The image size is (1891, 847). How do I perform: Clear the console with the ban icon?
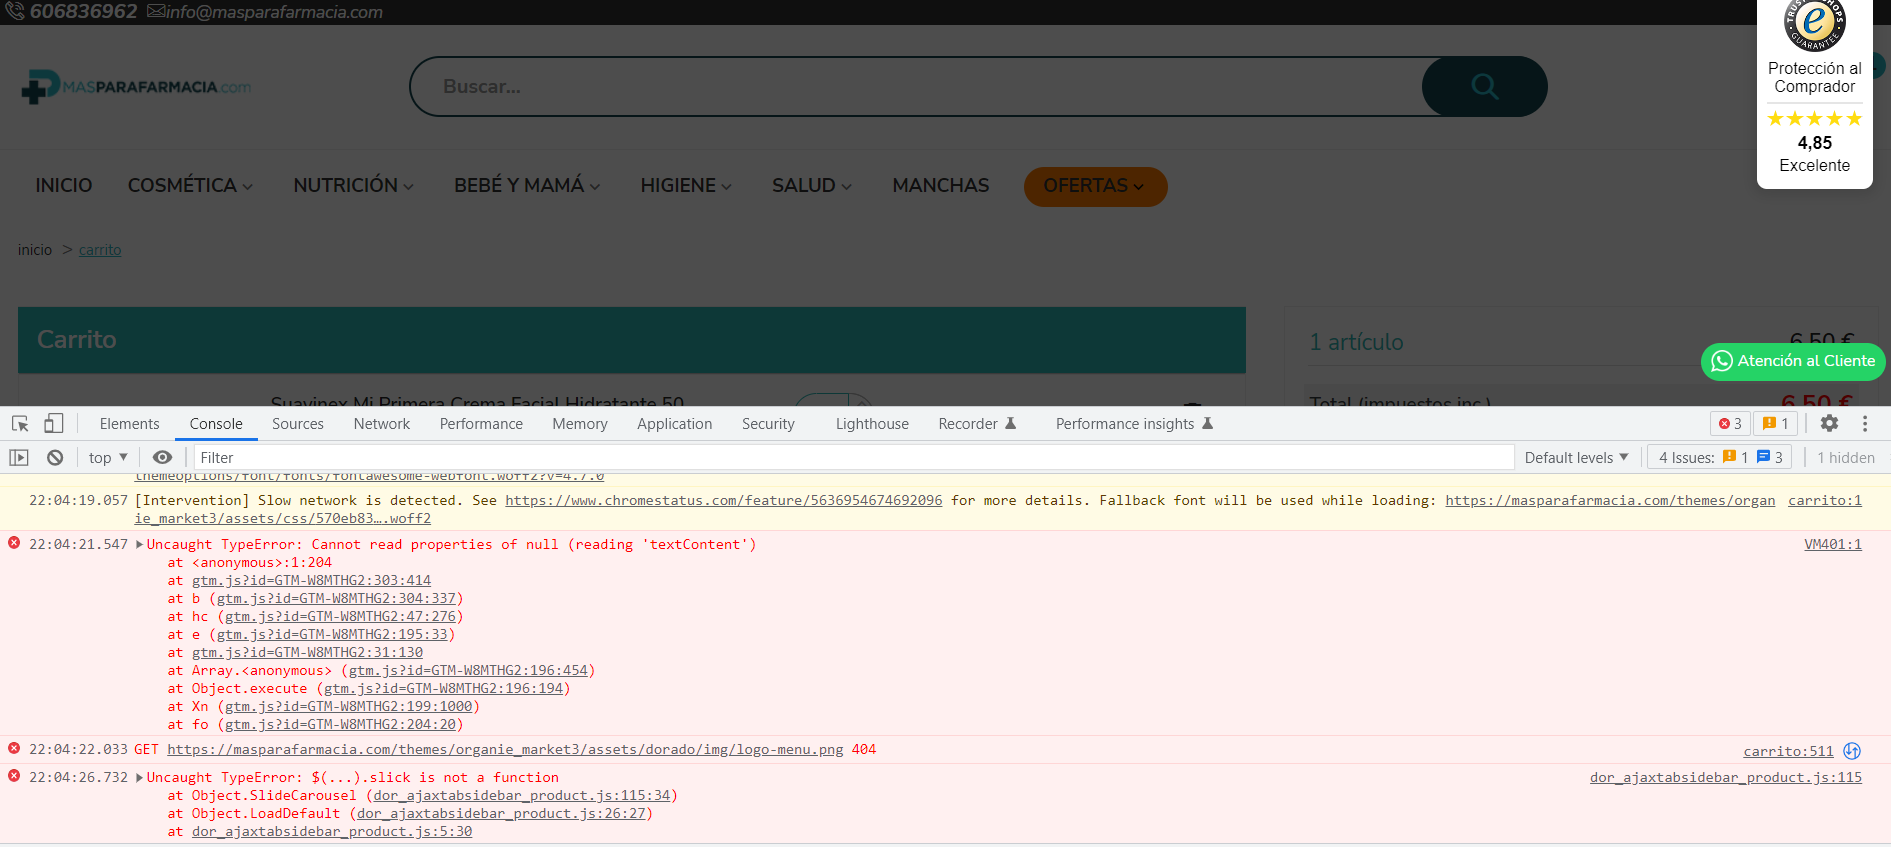coord(55,458)
